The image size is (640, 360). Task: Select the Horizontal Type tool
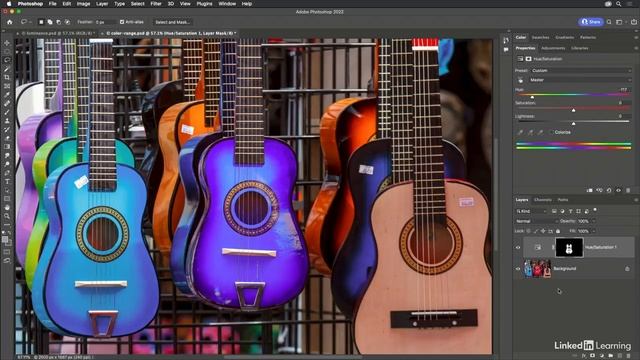(7, 182)
